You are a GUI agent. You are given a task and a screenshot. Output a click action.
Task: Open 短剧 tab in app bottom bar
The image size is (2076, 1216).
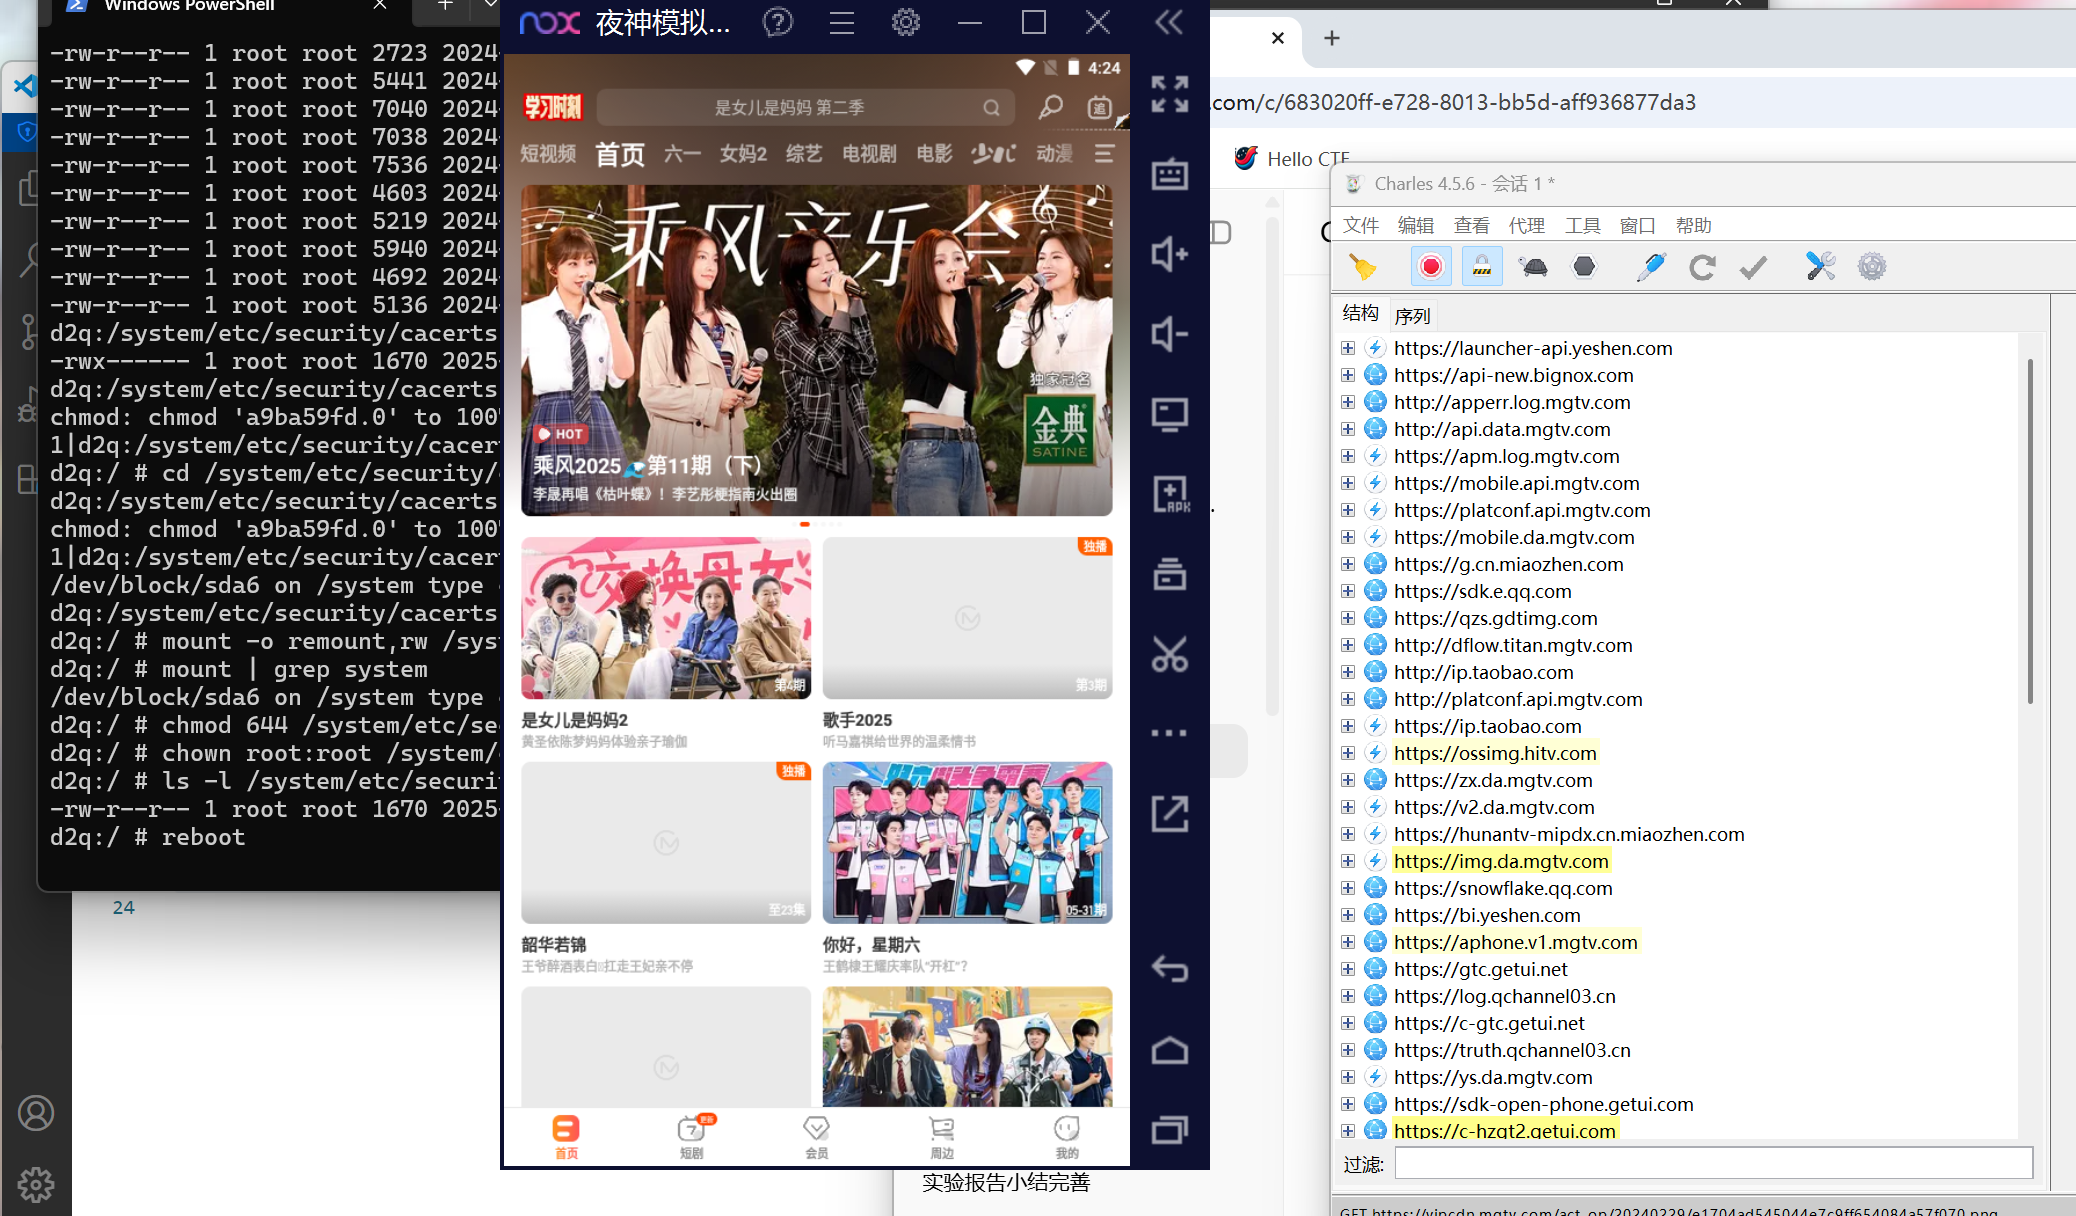coord(692,1137)
